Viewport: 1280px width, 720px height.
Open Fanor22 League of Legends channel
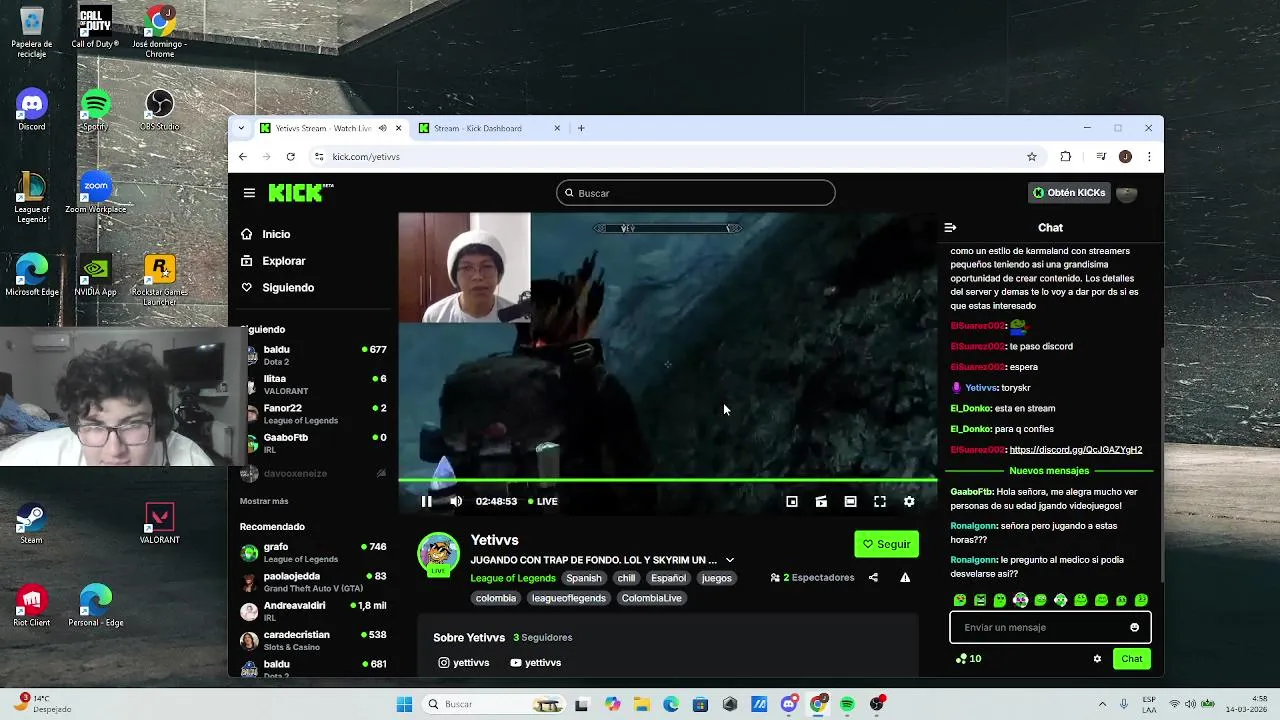coord(313,414)
